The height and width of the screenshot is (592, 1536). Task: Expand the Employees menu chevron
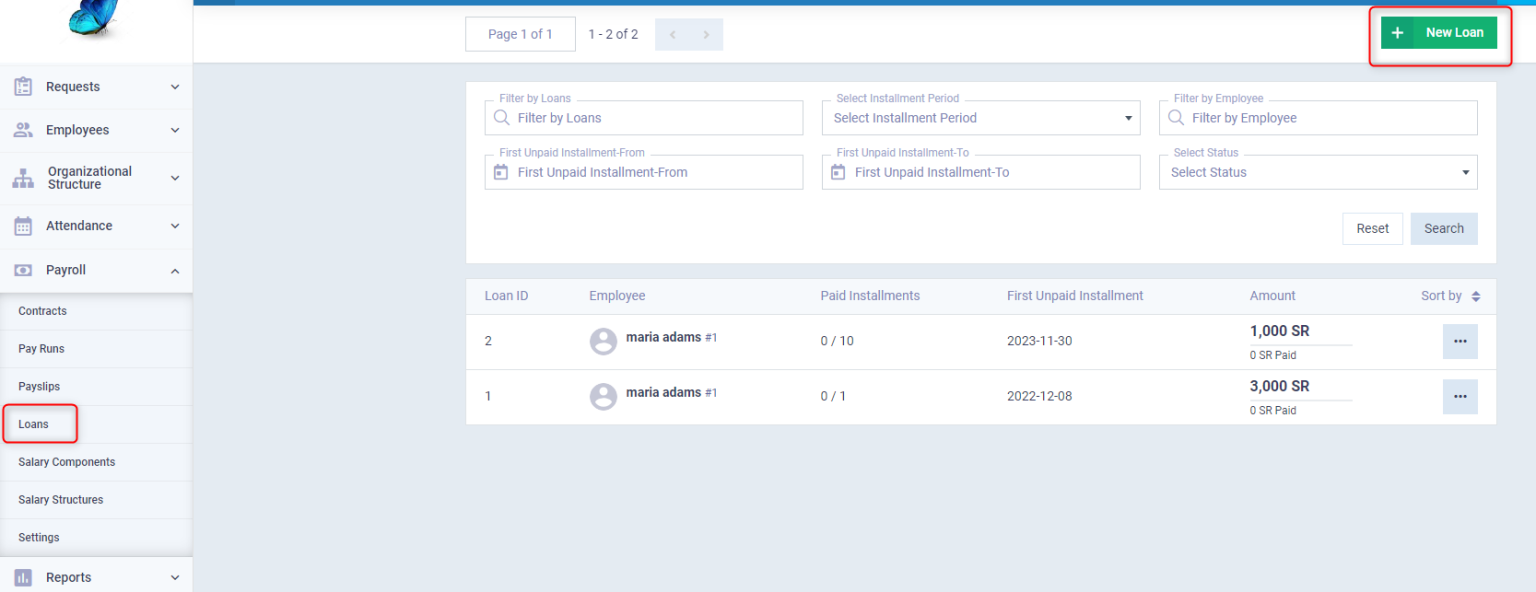tap(175, 130)
